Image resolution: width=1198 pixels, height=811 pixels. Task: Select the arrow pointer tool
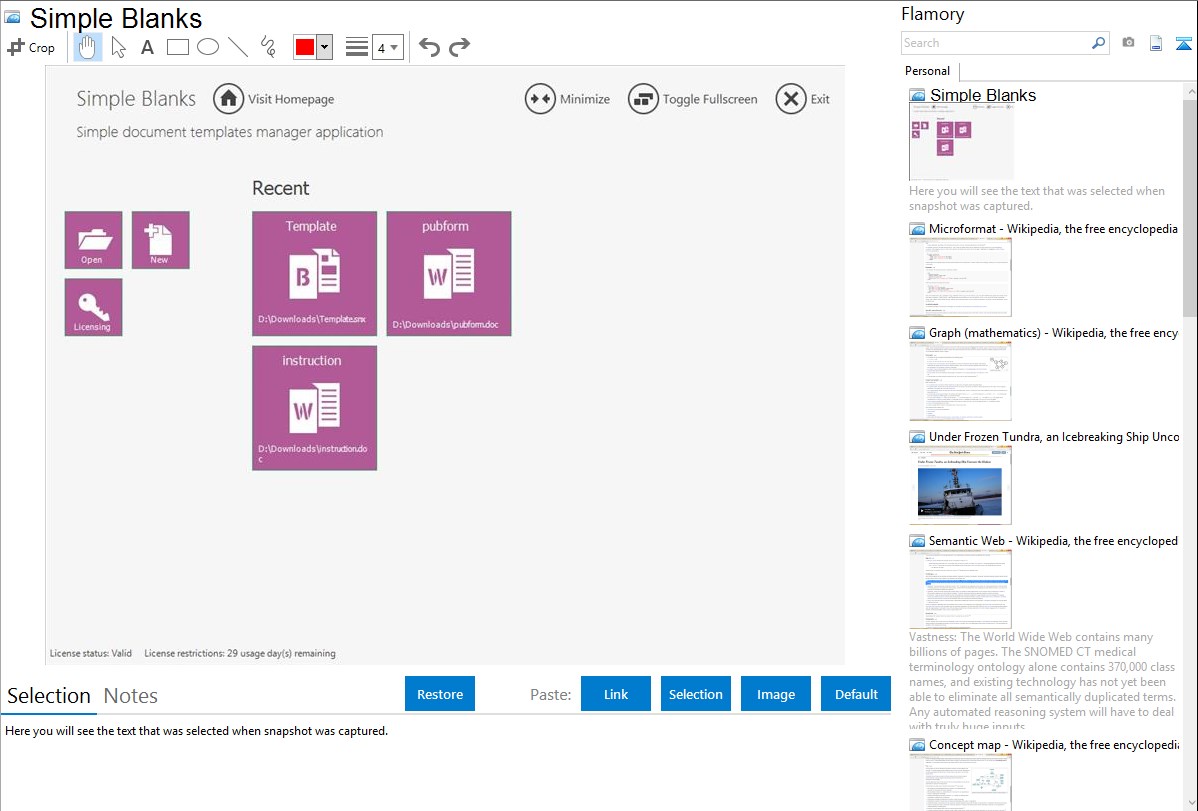(118, 47)
